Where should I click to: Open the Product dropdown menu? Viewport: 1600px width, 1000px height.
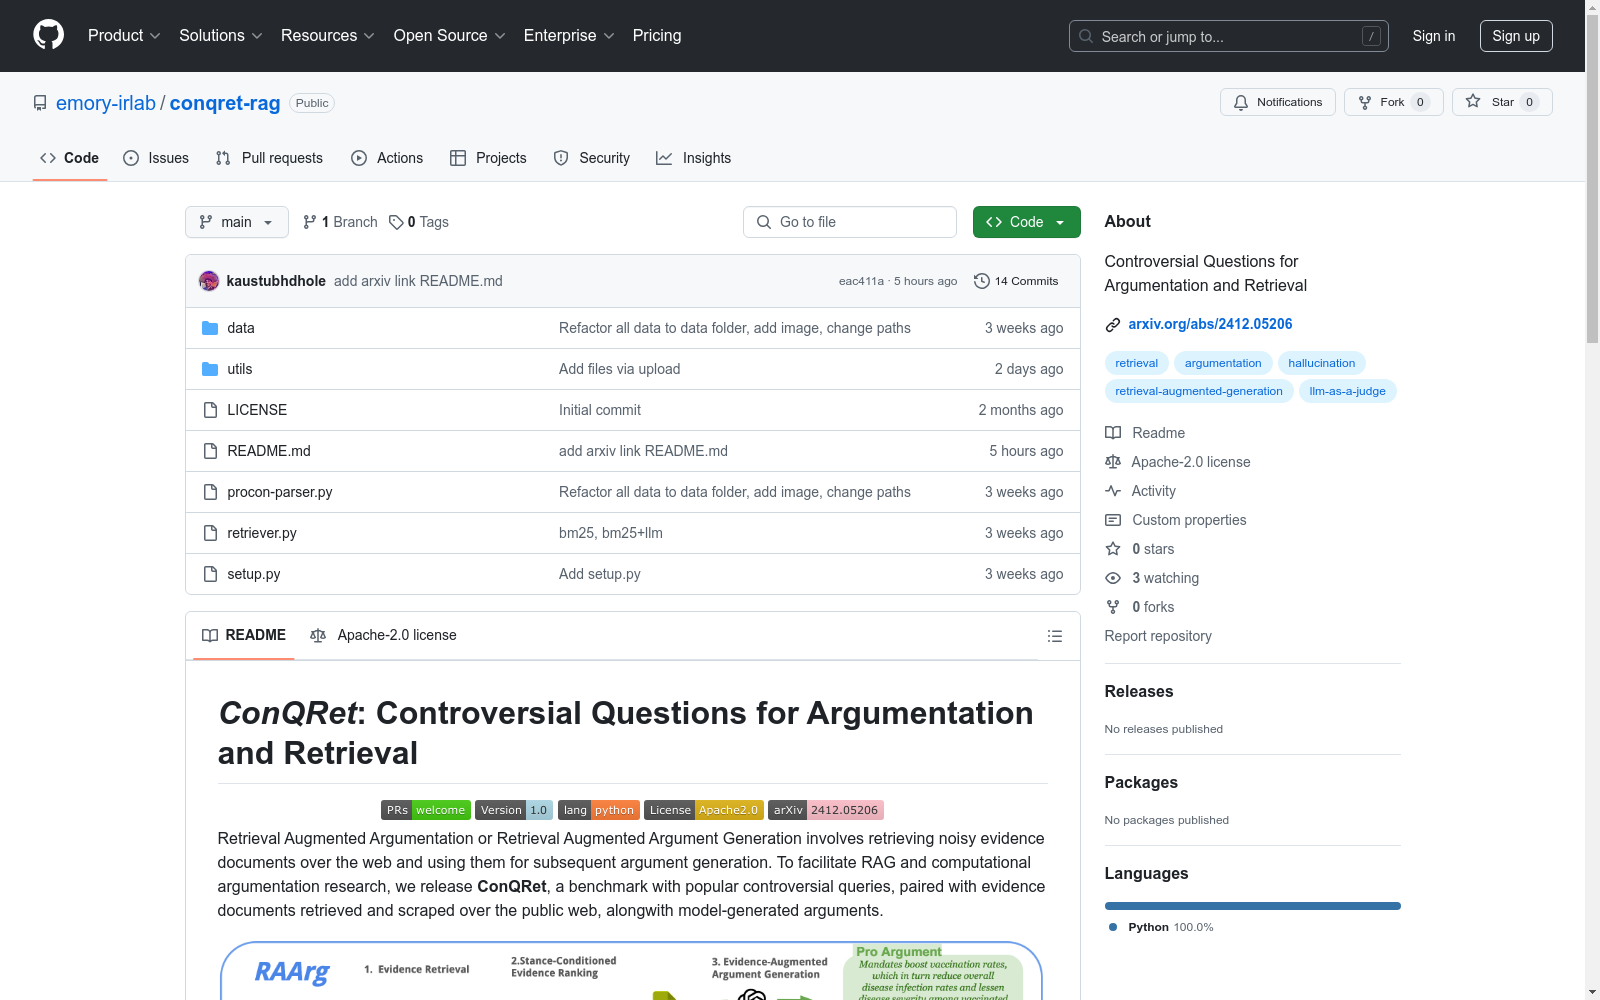point(124,36)
